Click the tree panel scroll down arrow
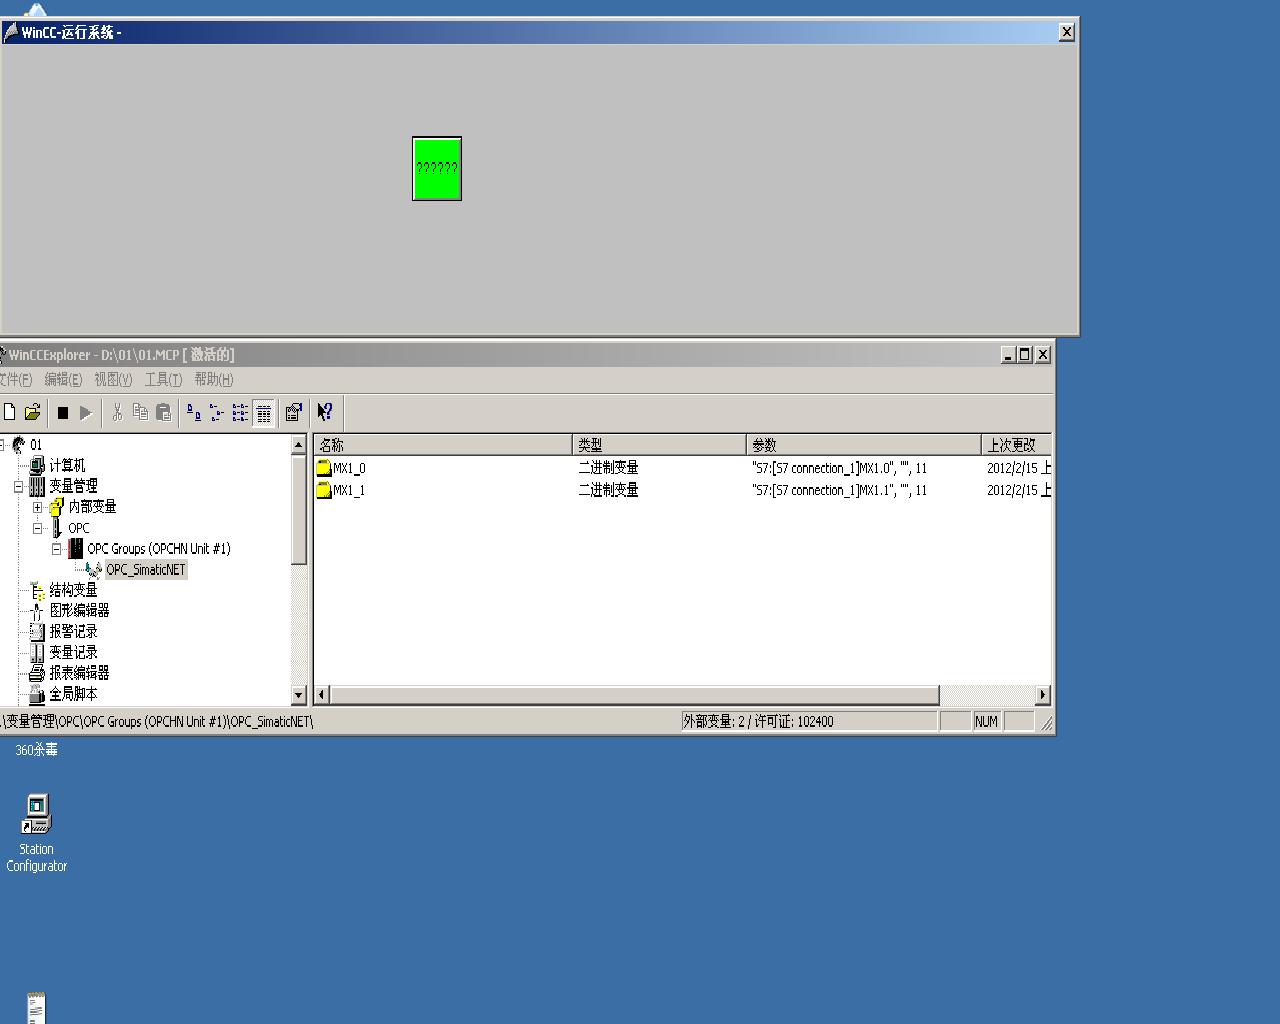The height and width of the screenshot is (1024, 1280). (x=298, y=694)
